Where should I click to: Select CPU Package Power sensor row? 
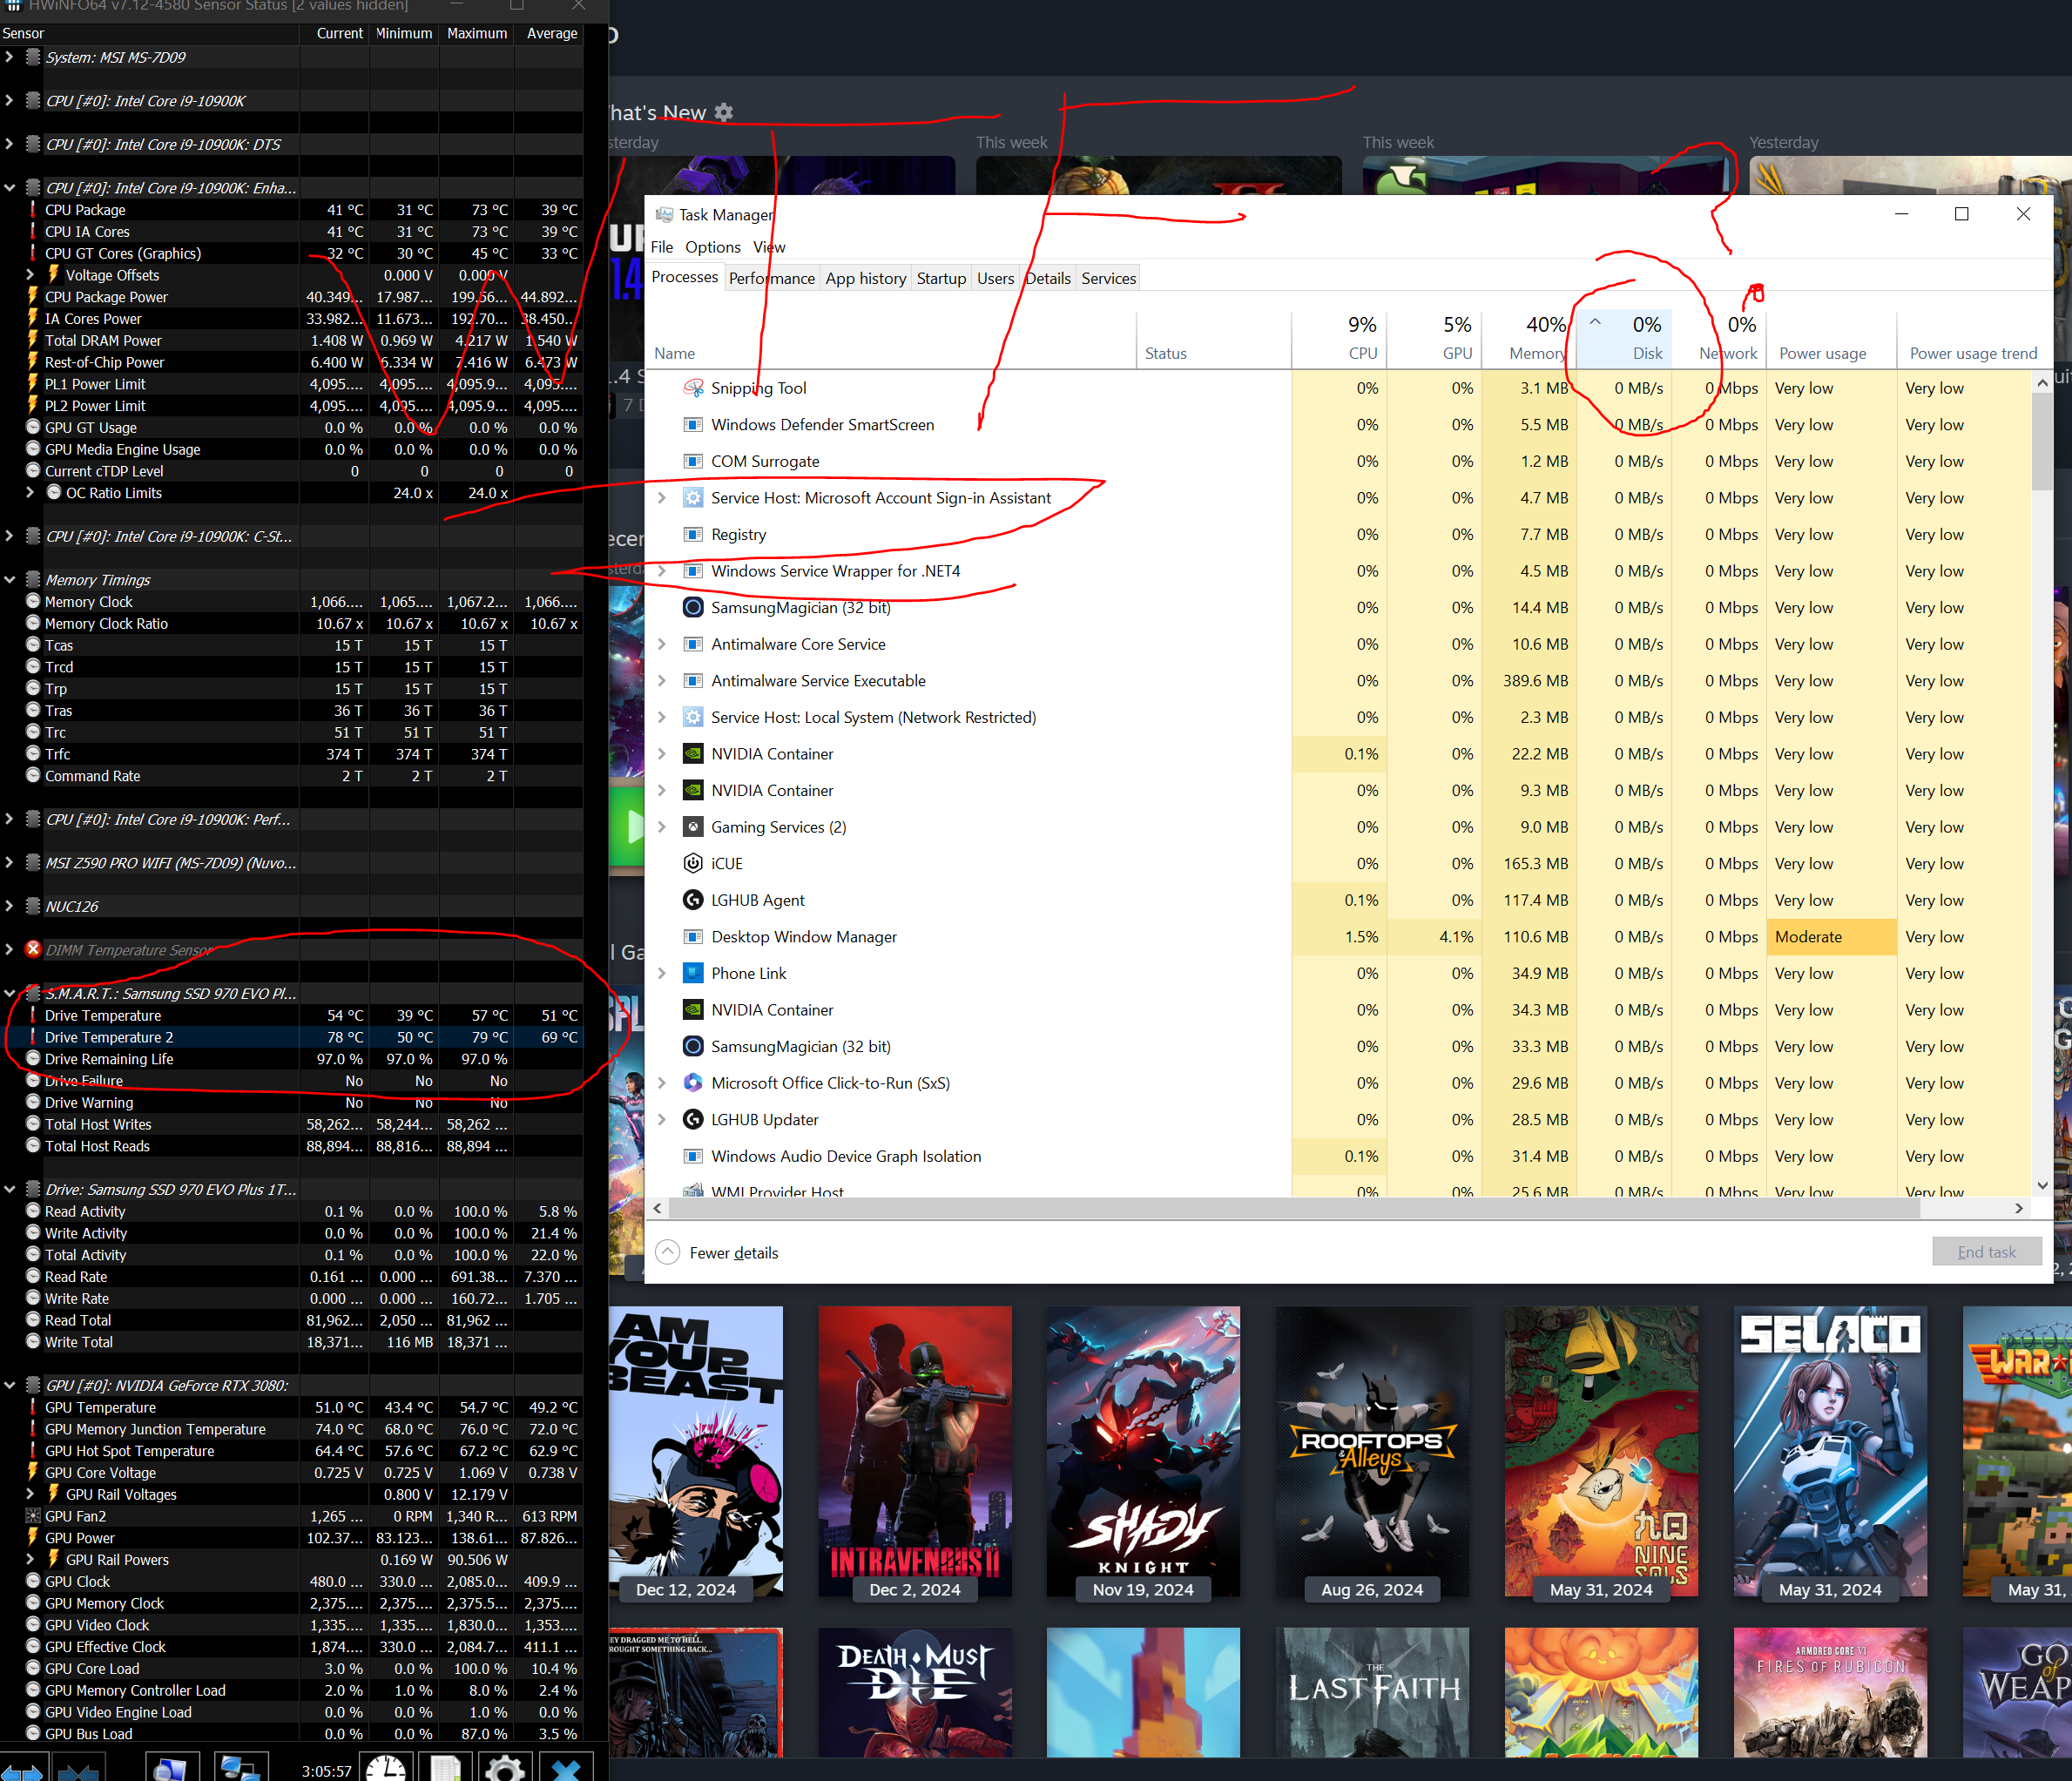(x=291, y=297)
